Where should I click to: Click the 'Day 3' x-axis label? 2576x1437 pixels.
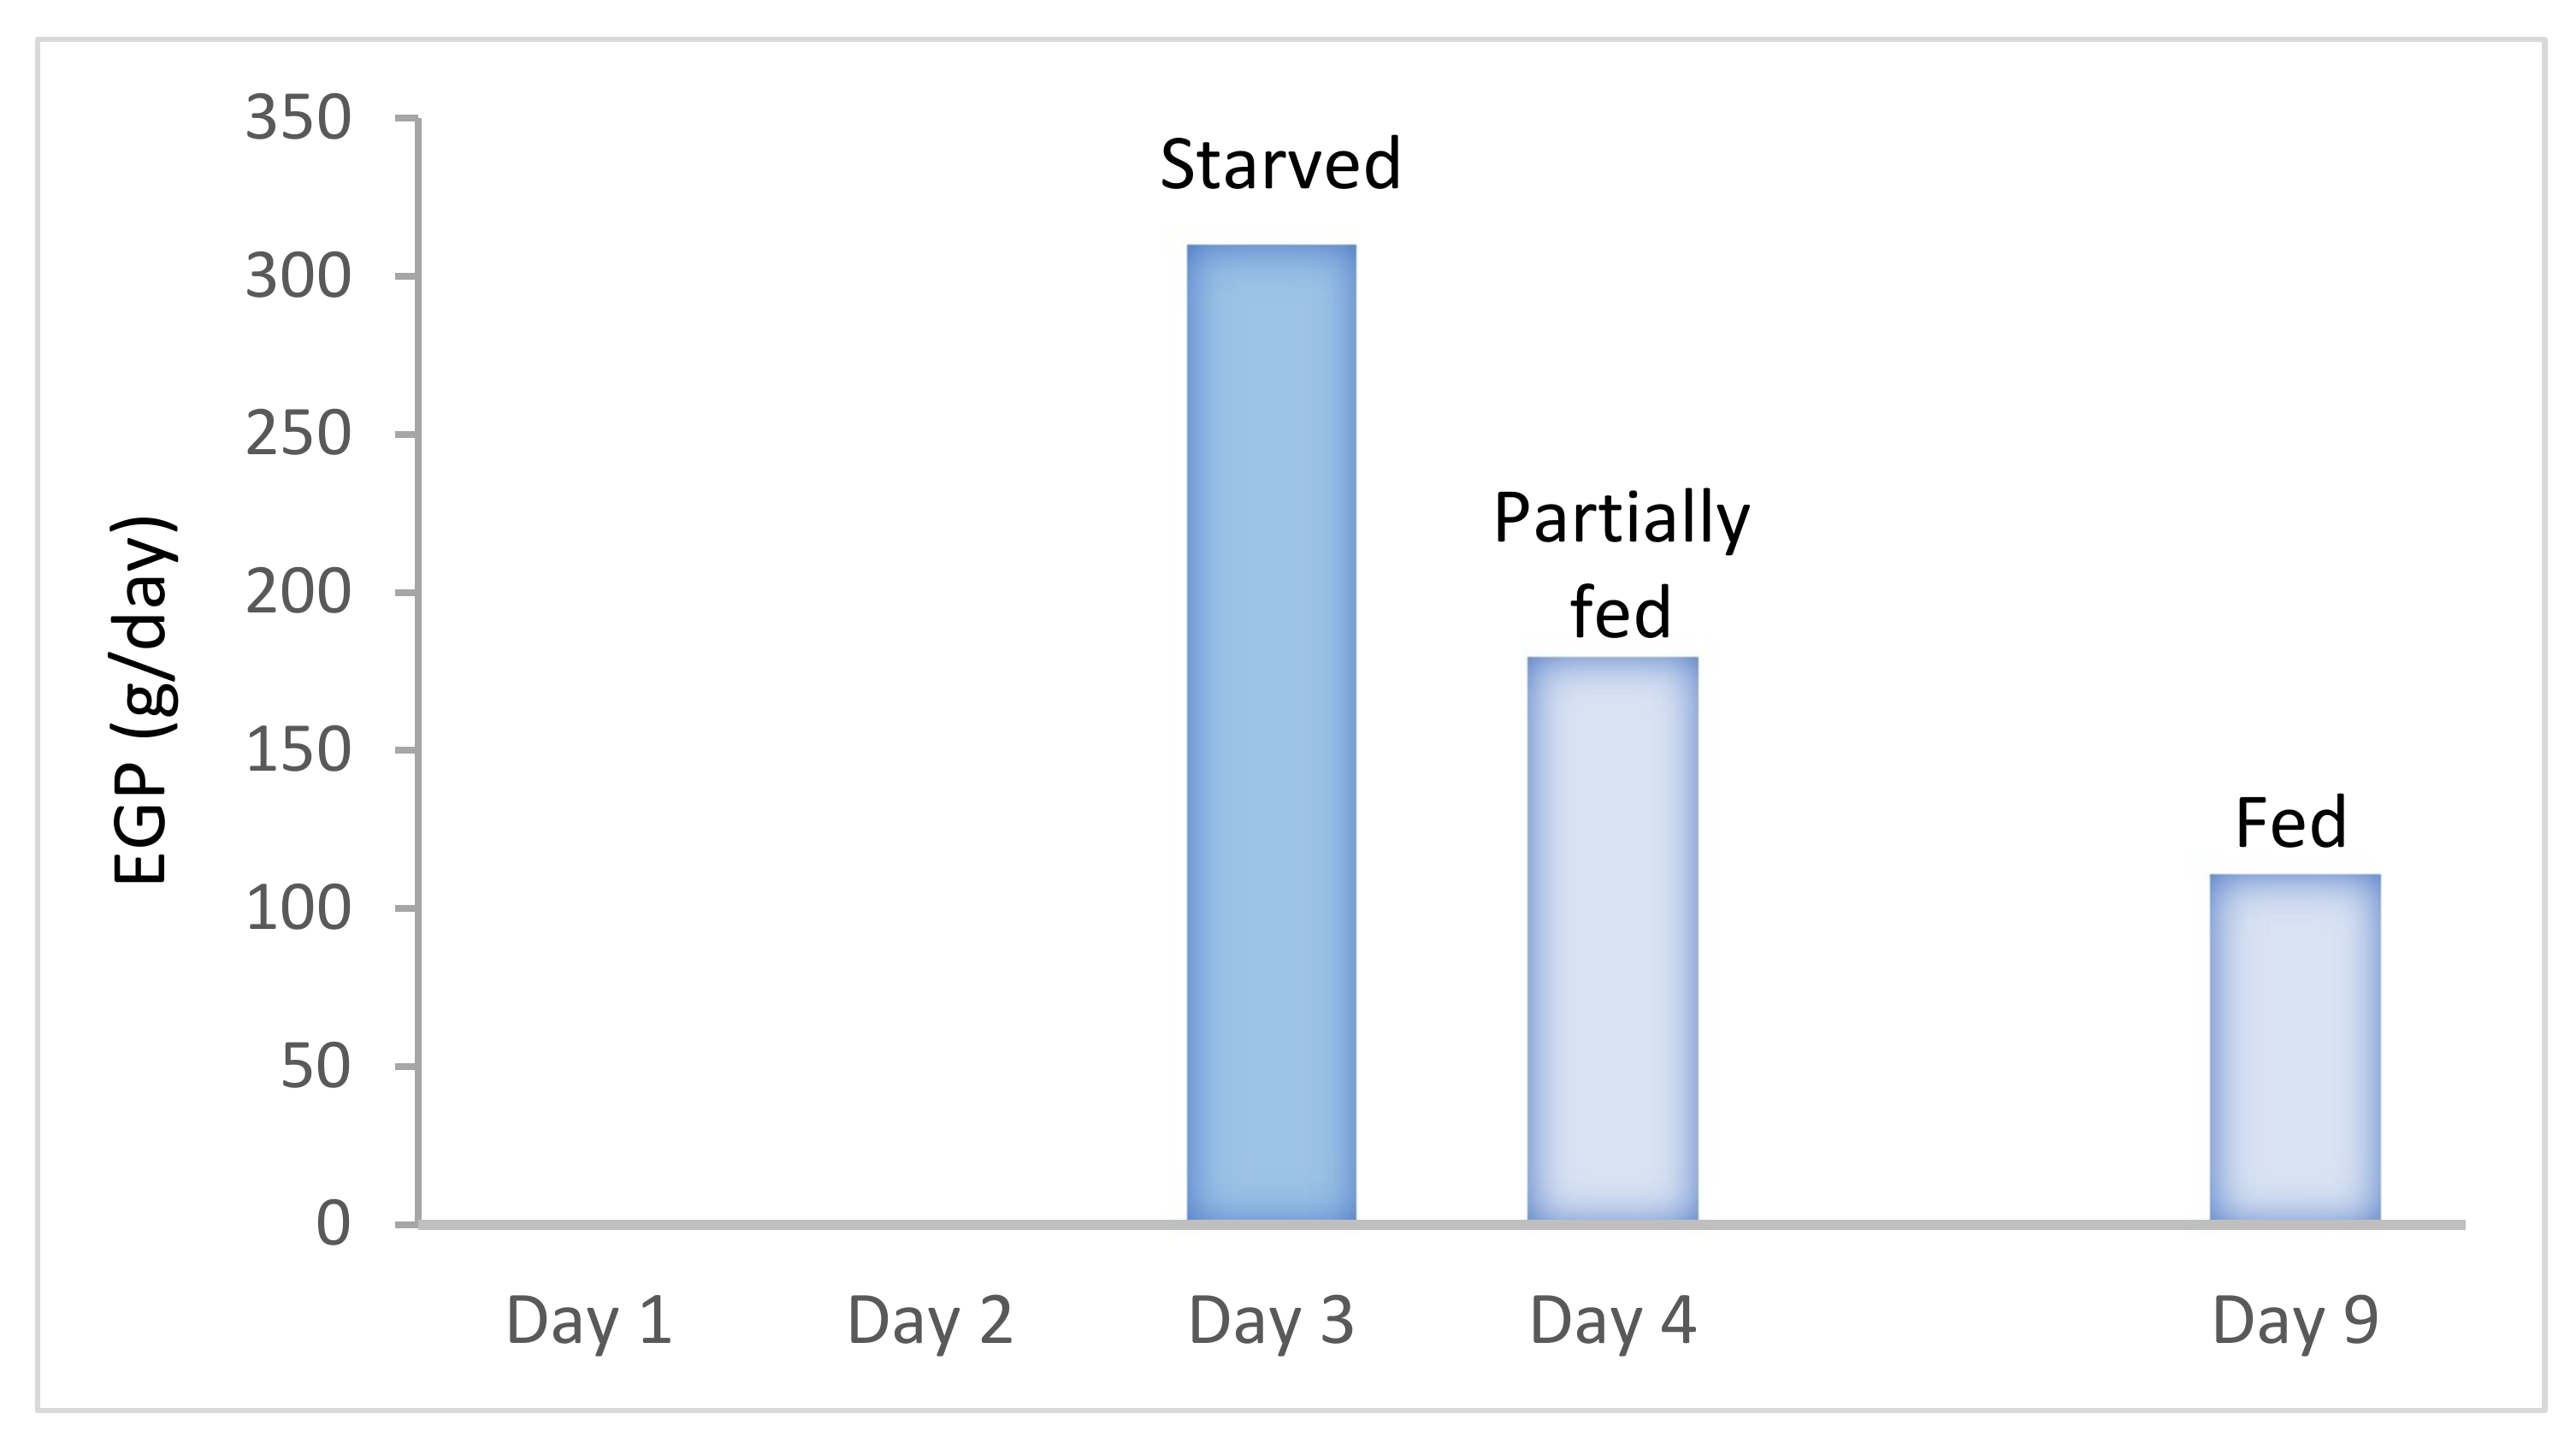tap(1271, 1320)
